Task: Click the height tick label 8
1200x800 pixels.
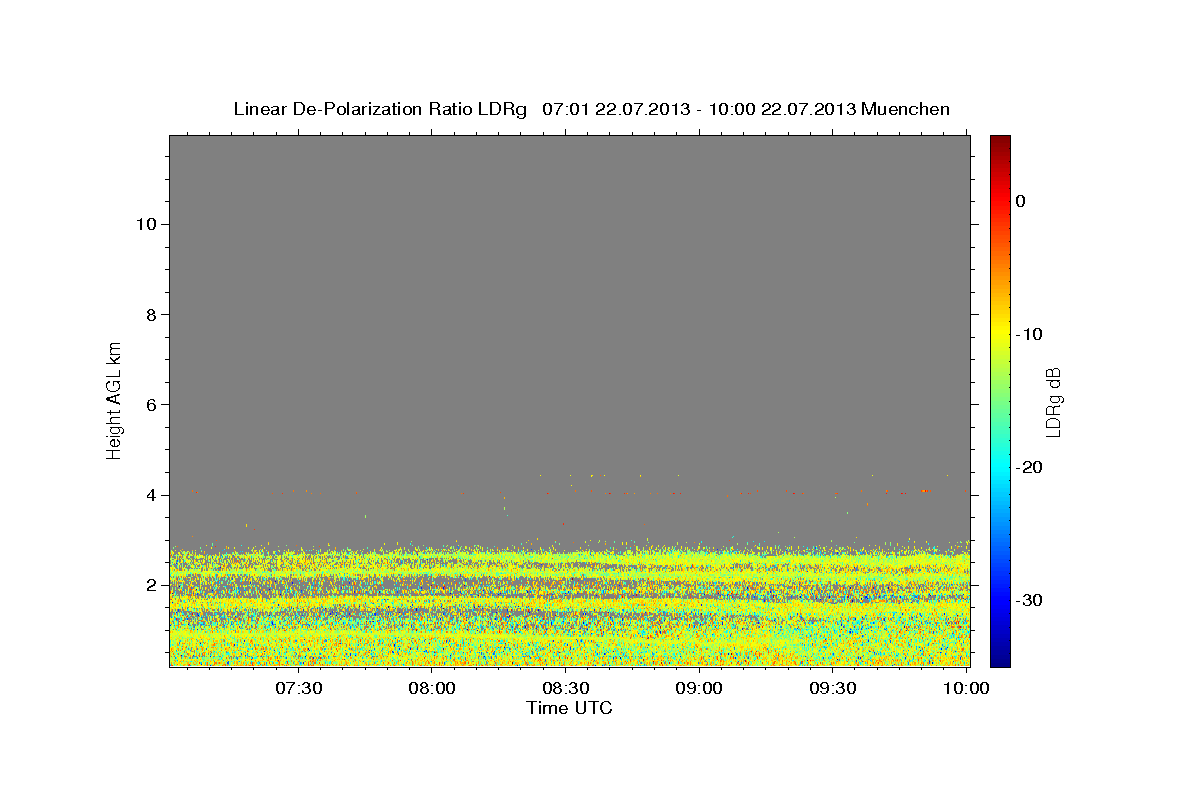Action: [x=152, y=314]
